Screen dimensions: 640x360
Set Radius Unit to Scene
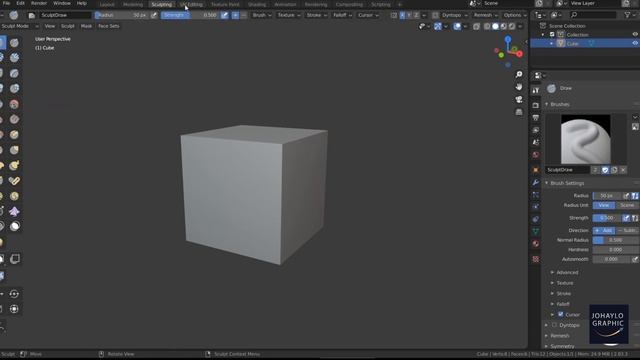627,205
